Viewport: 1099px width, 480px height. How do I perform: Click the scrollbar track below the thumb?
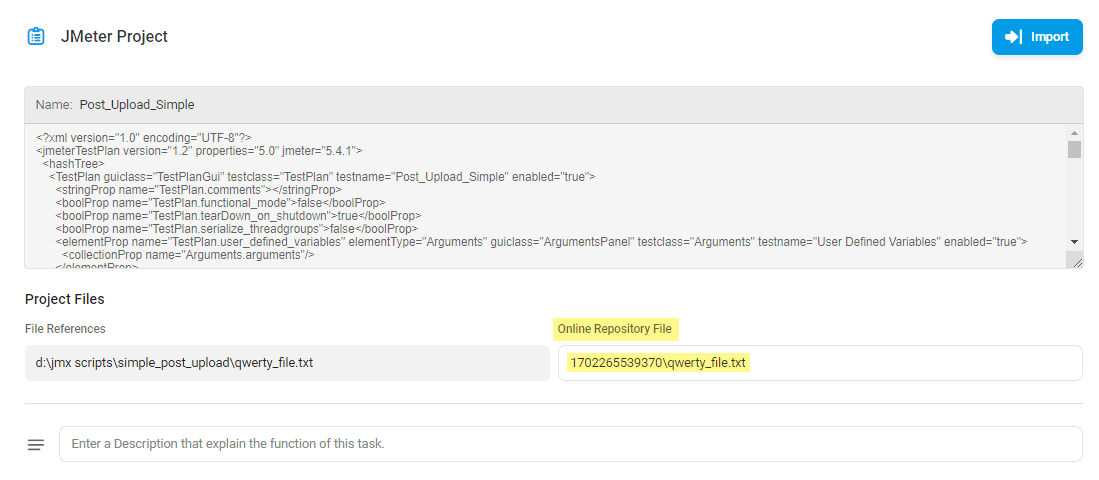(1074, 196)
